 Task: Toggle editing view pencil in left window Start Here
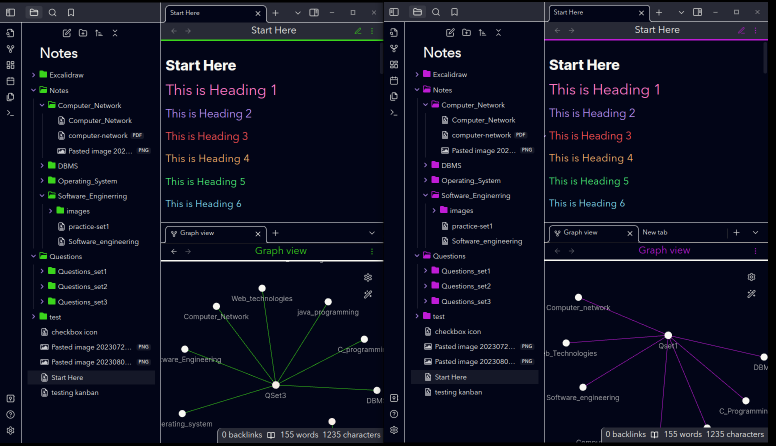coord(358,31)
